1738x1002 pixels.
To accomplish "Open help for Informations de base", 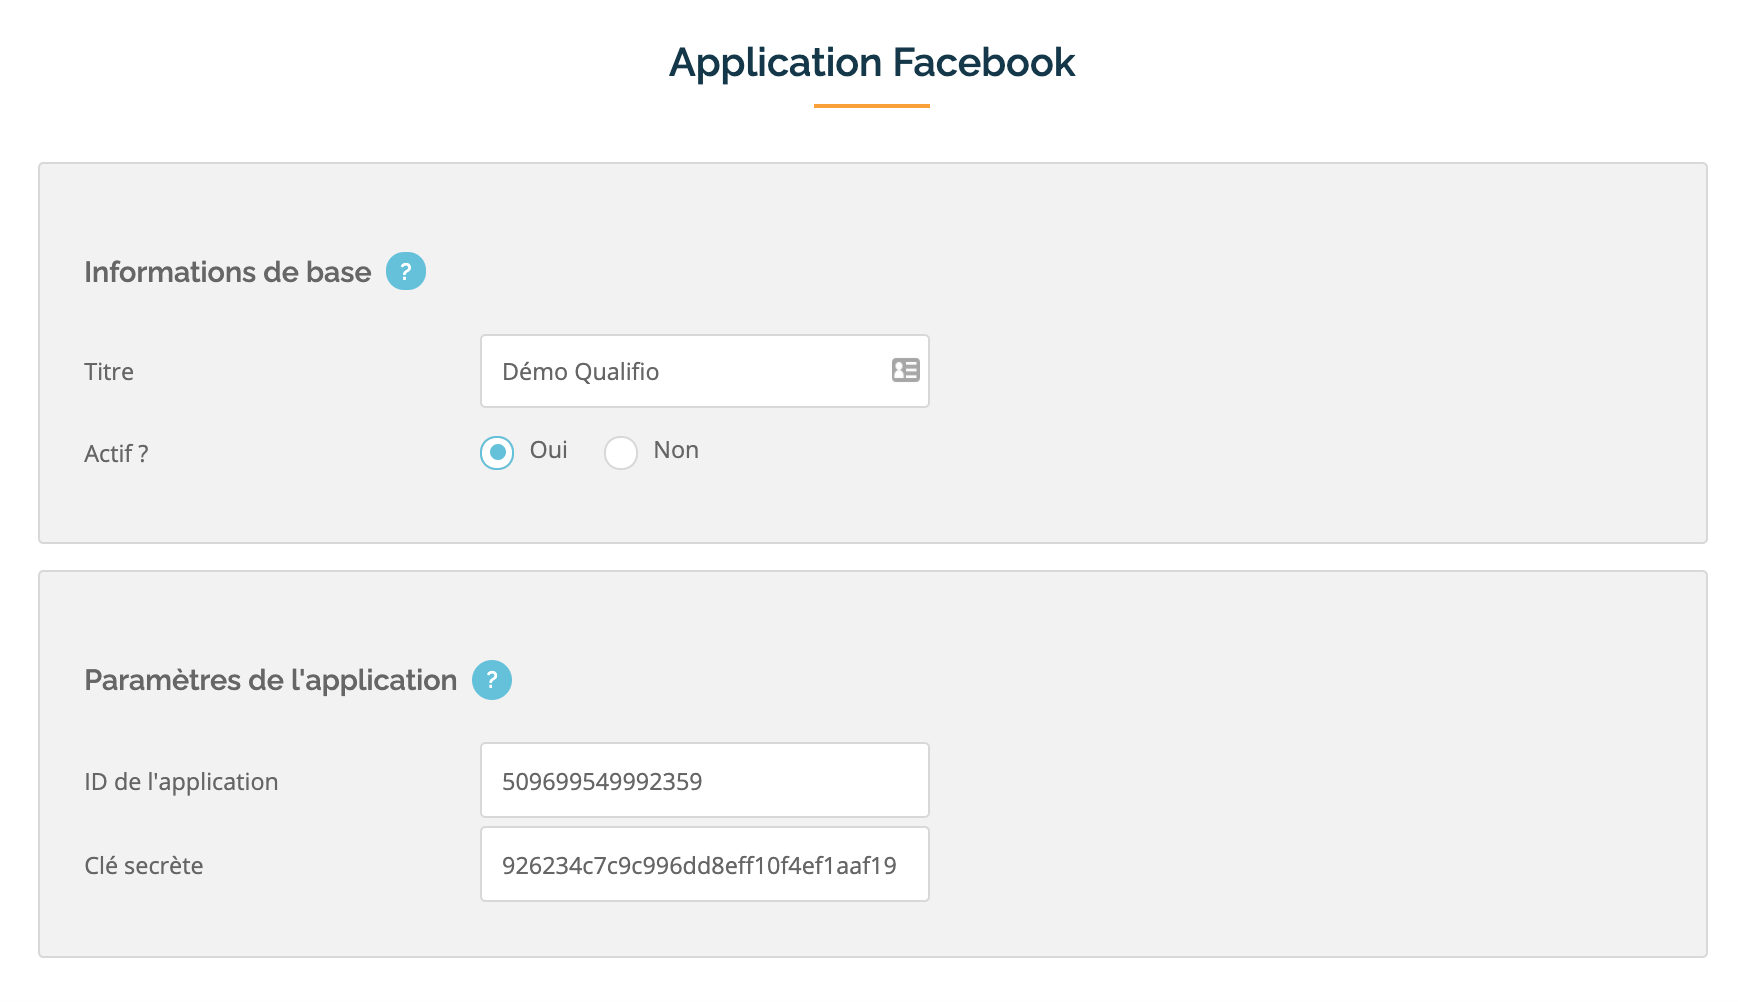I will (406, 271).
